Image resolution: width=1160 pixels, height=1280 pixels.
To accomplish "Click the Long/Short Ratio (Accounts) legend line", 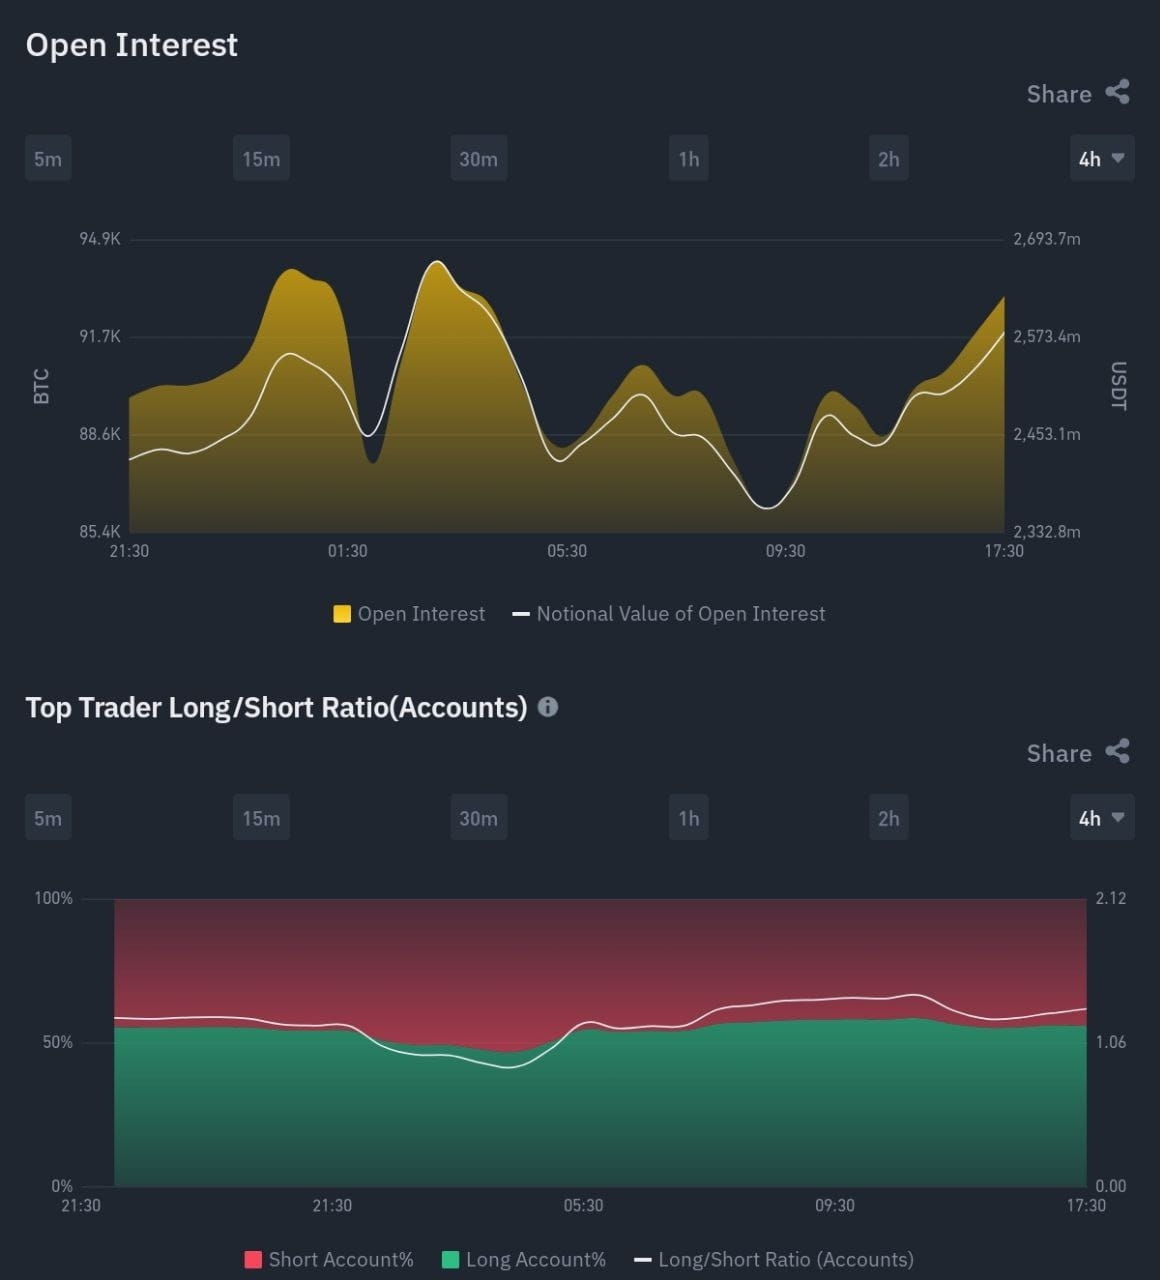I will 645,1259.
